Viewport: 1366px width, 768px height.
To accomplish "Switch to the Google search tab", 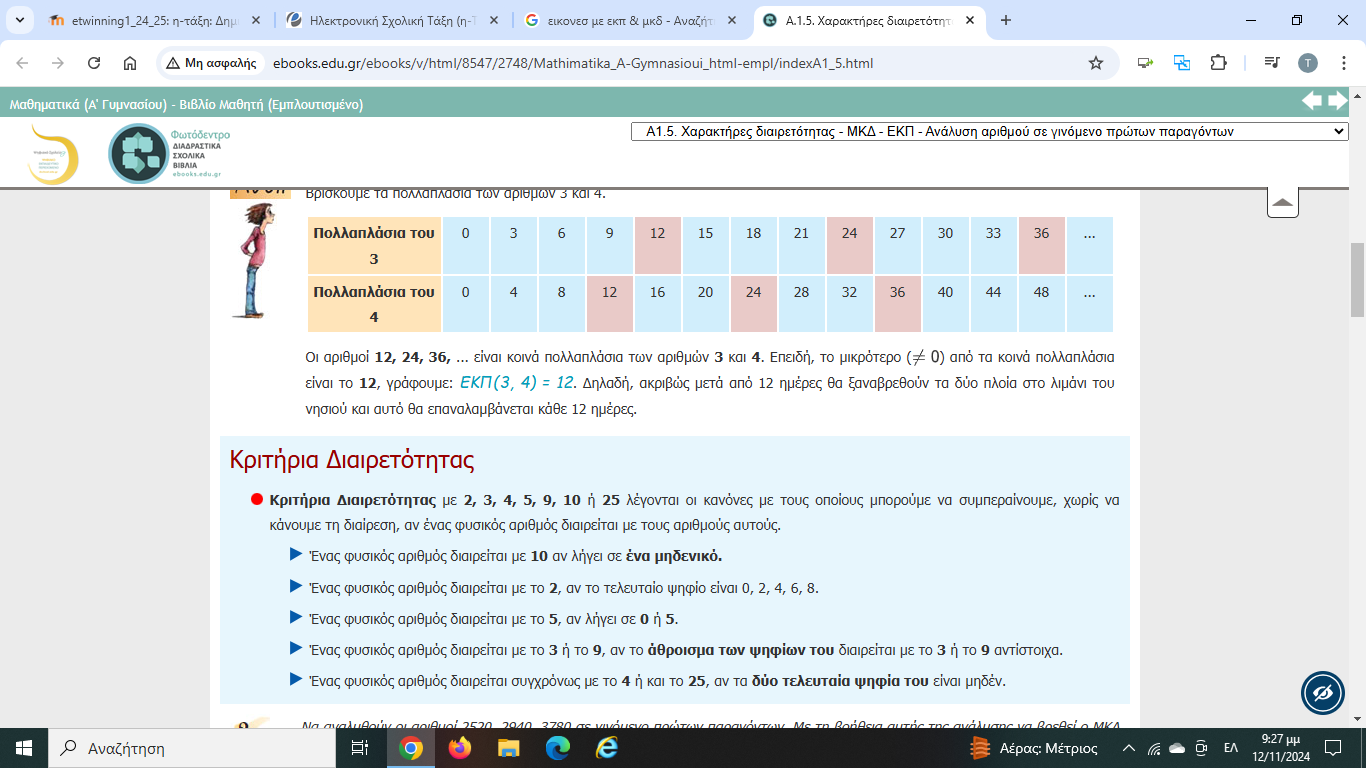I will 628,20.
